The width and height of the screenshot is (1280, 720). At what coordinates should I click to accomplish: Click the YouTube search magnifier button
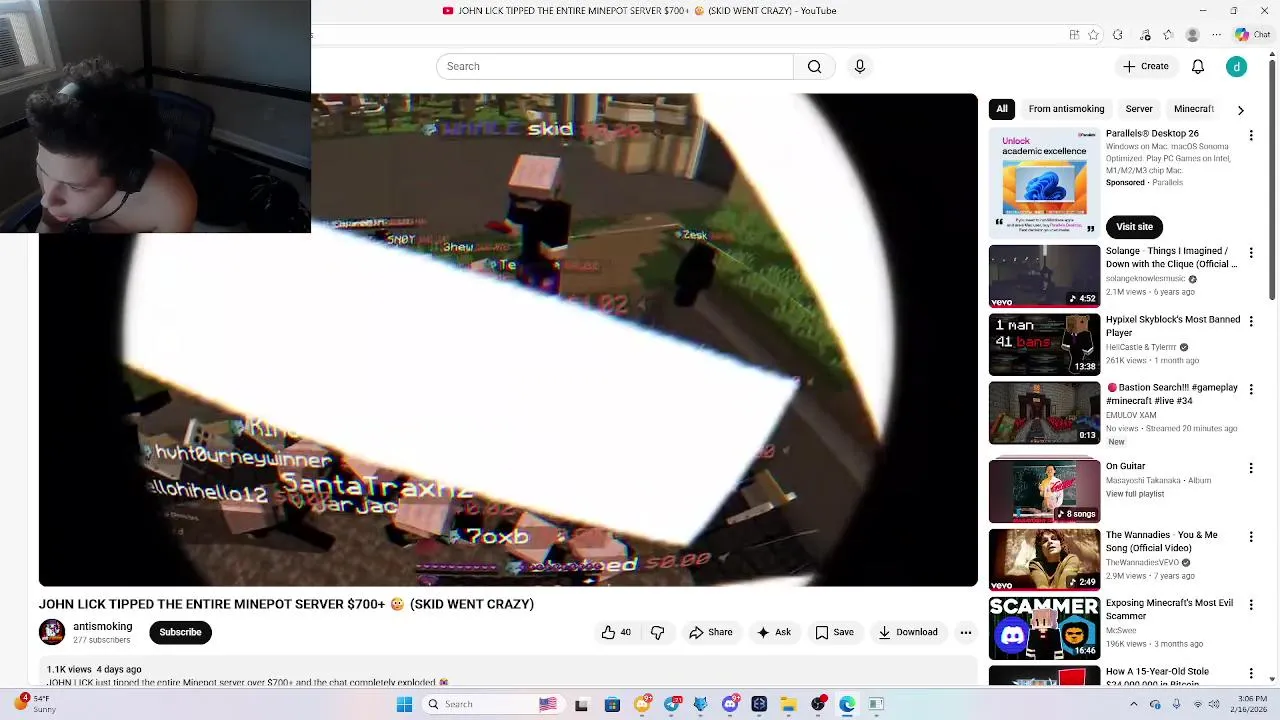[x=814, y=66]
